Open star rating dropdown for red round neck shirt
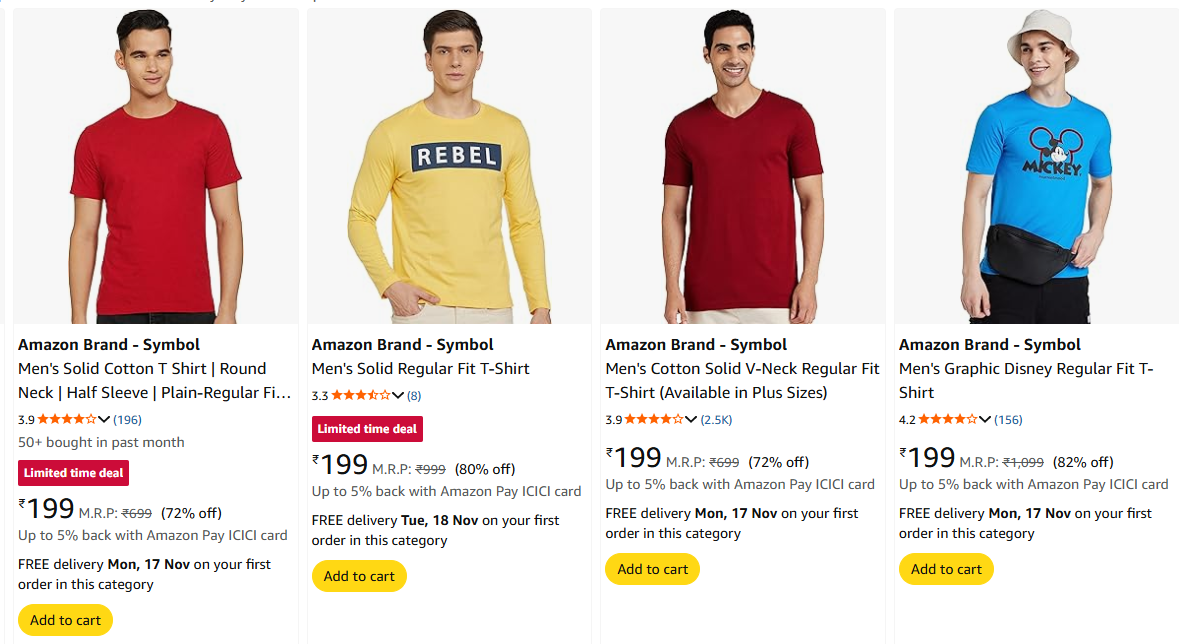This screenshot has width=1179, height=644. click(x=105, y=420)
